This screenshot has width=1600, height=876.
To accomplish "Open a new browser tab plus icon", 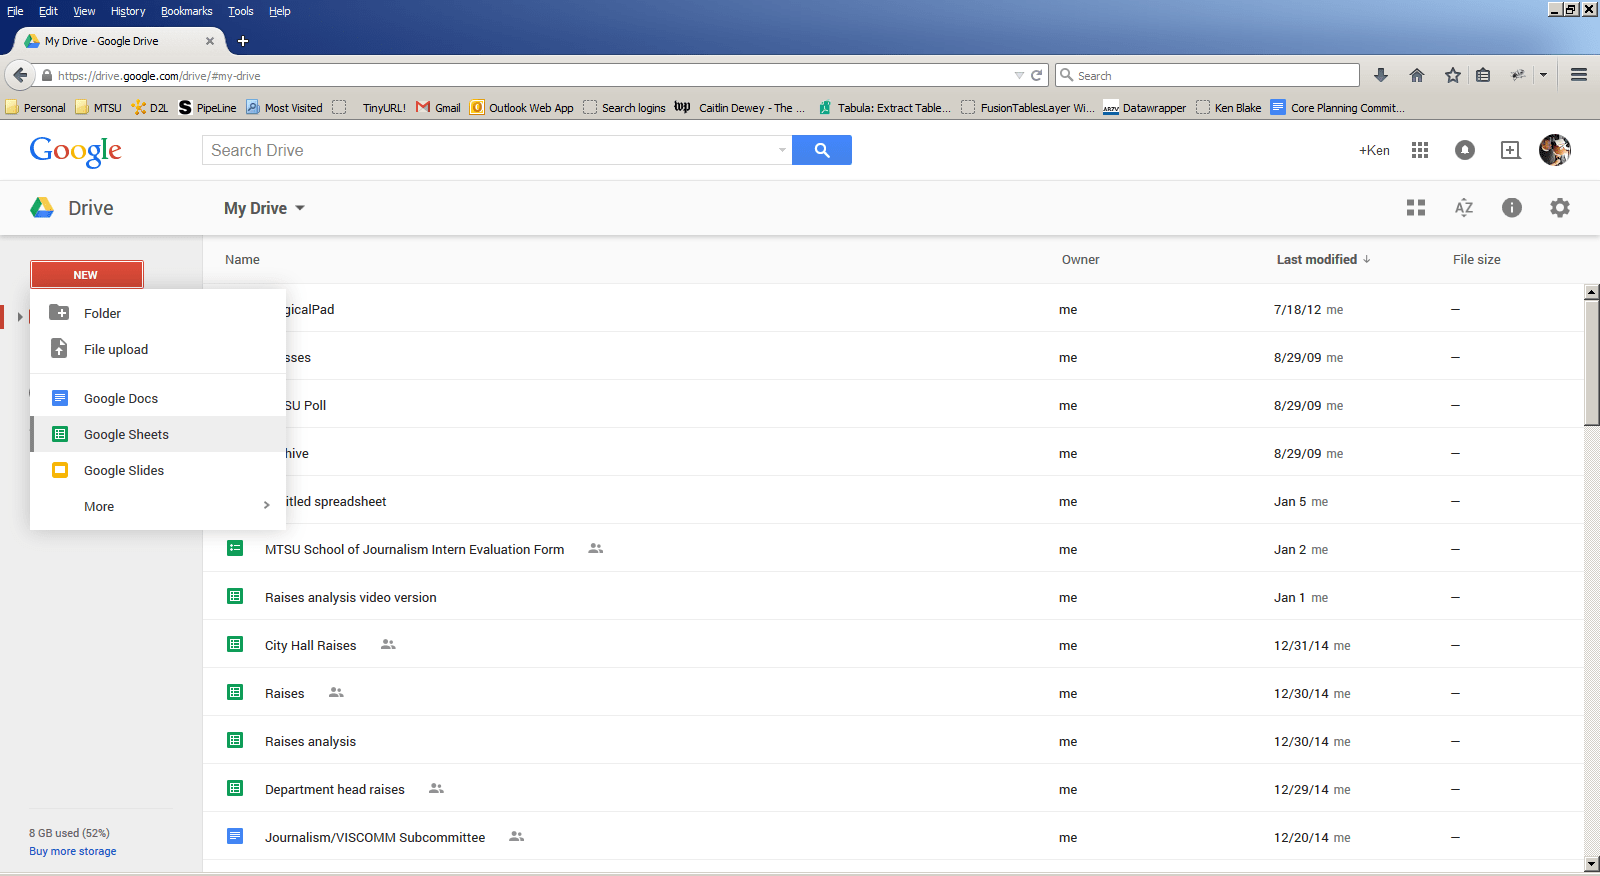I will [243, 41].
